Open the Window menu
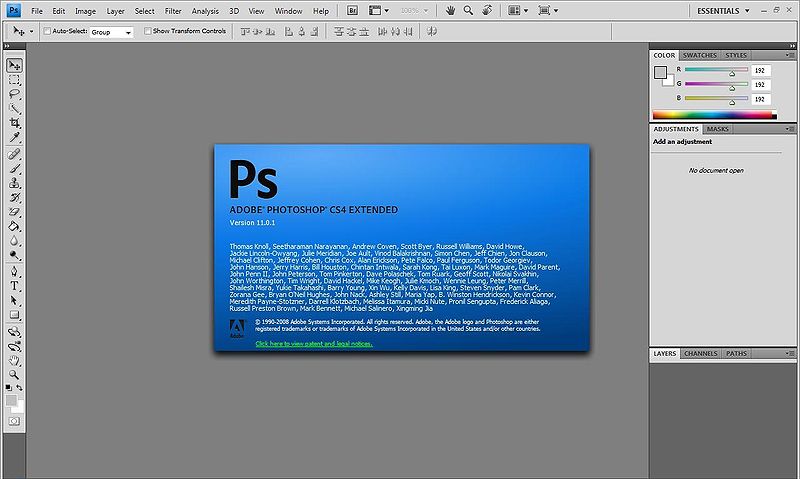This screenshot has width=800, height=479. pos(288,11)
